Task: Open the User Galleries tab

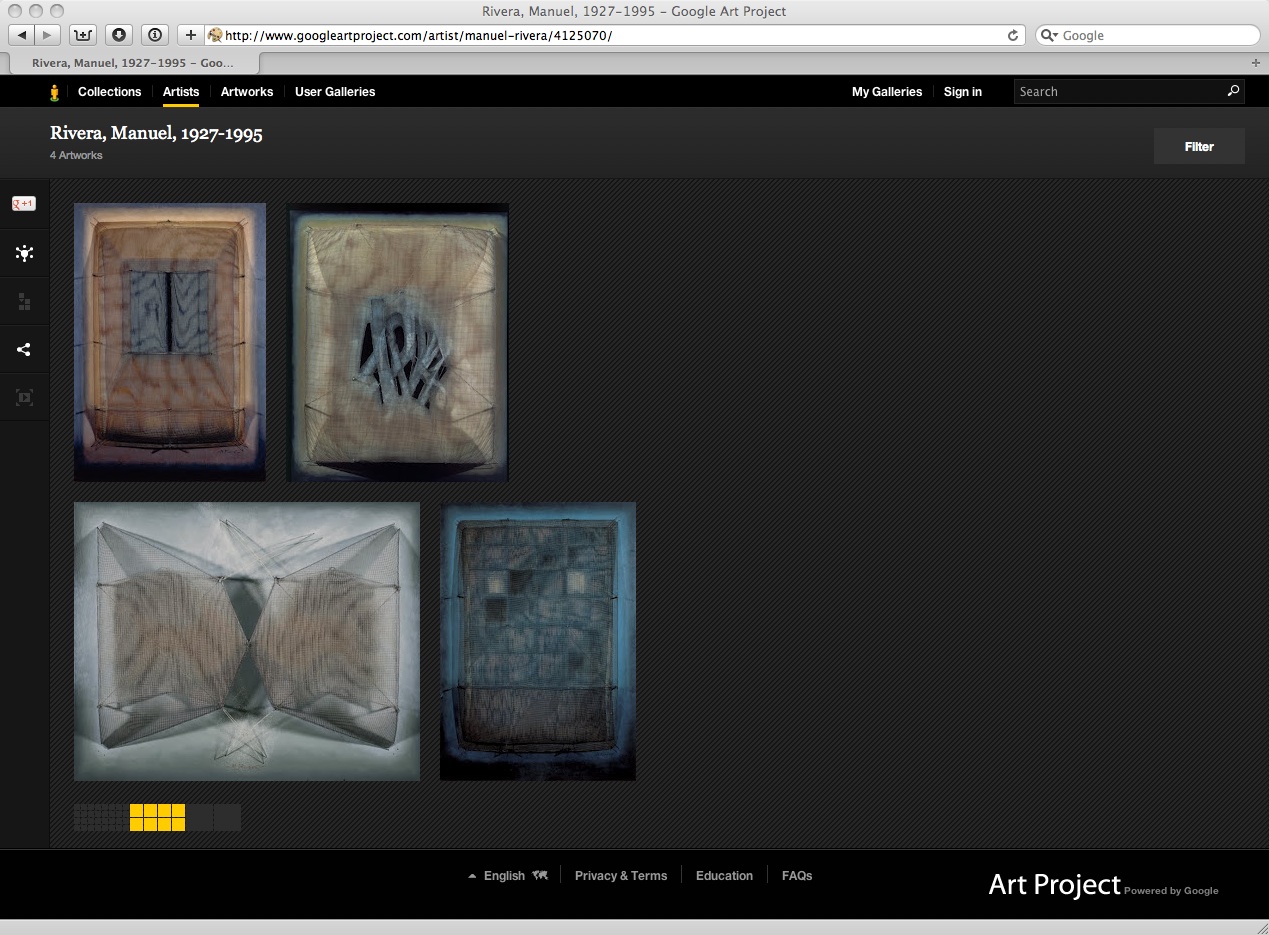Action: 335,91
